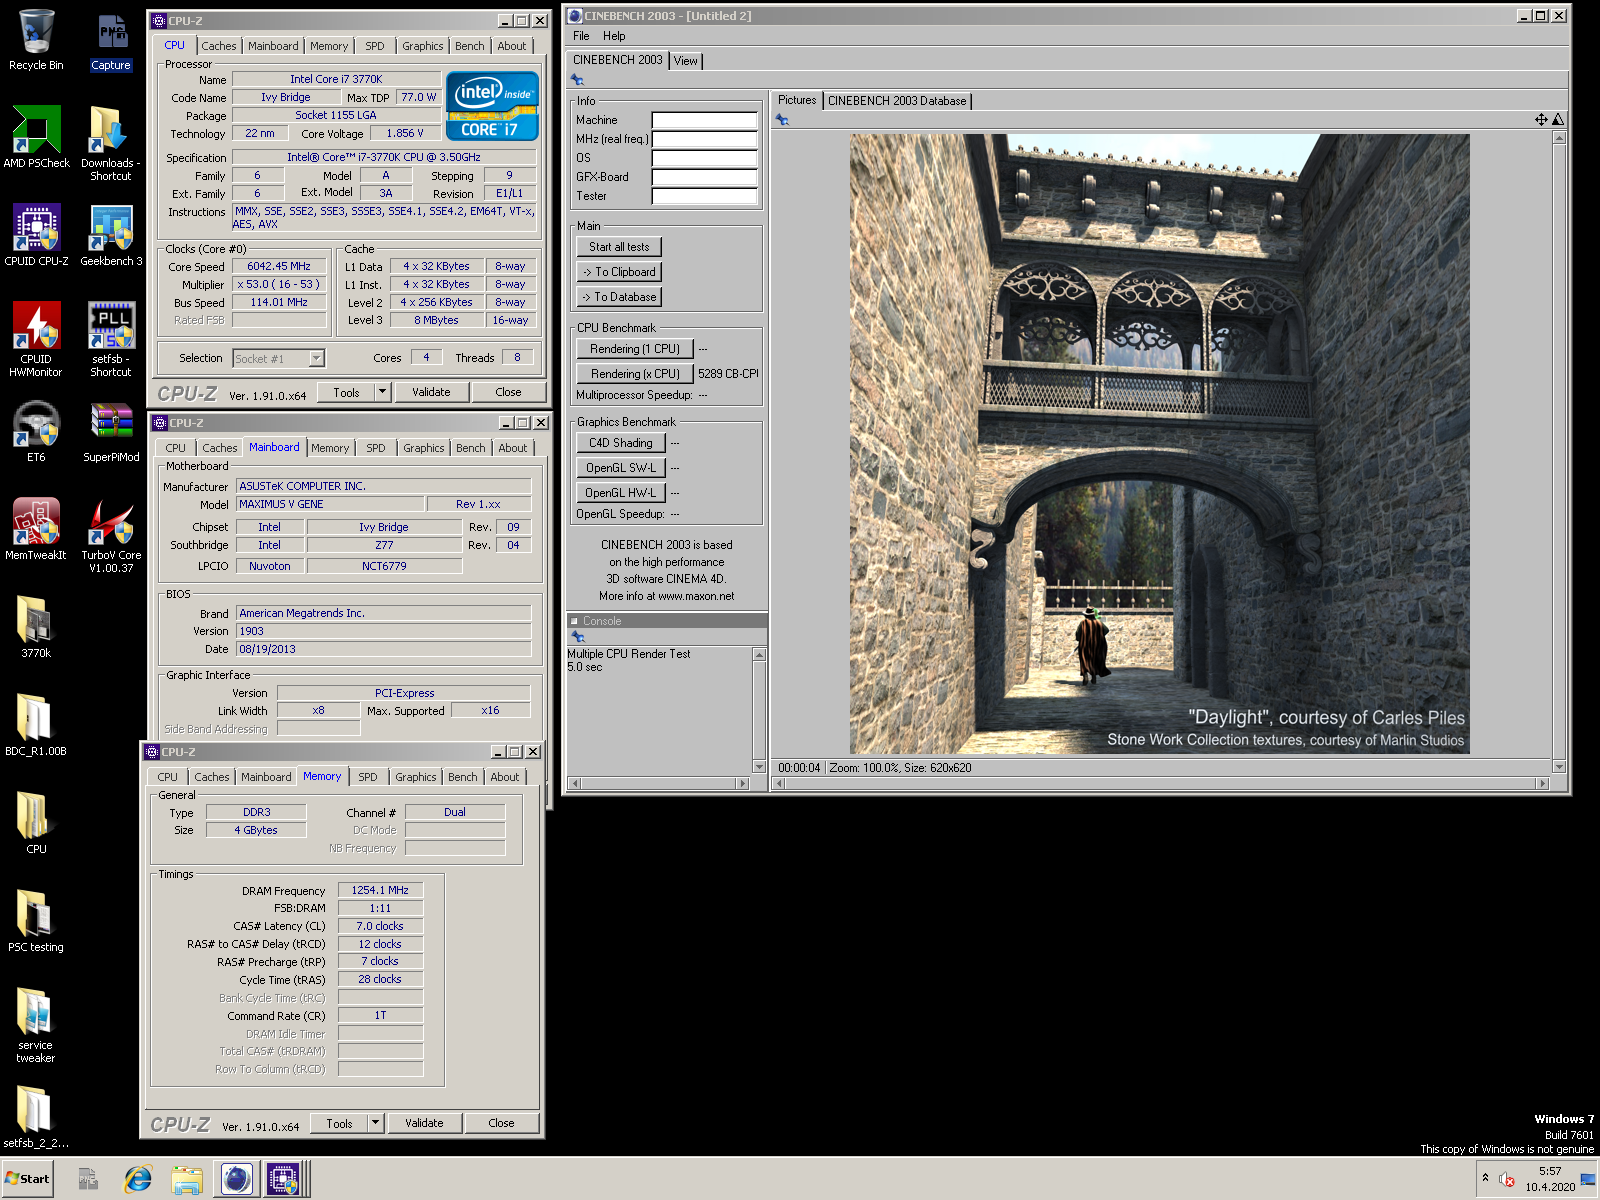The image size is (1600, 1200).
Task: Open Tools dropdown arrow in top CPU-Z
Action: pyautogui.click(x=382, y=392)
